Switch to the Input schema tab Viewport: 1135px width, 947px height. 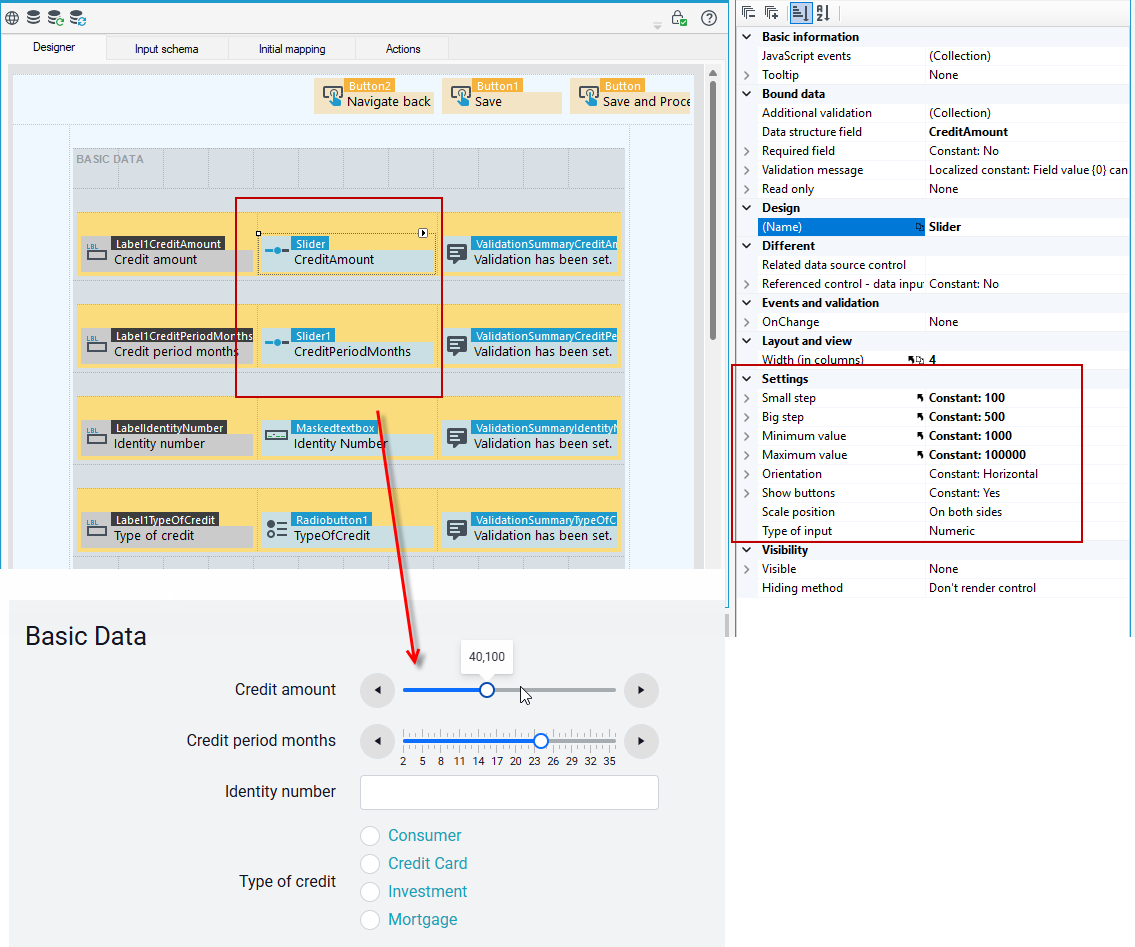coord(166,49)
